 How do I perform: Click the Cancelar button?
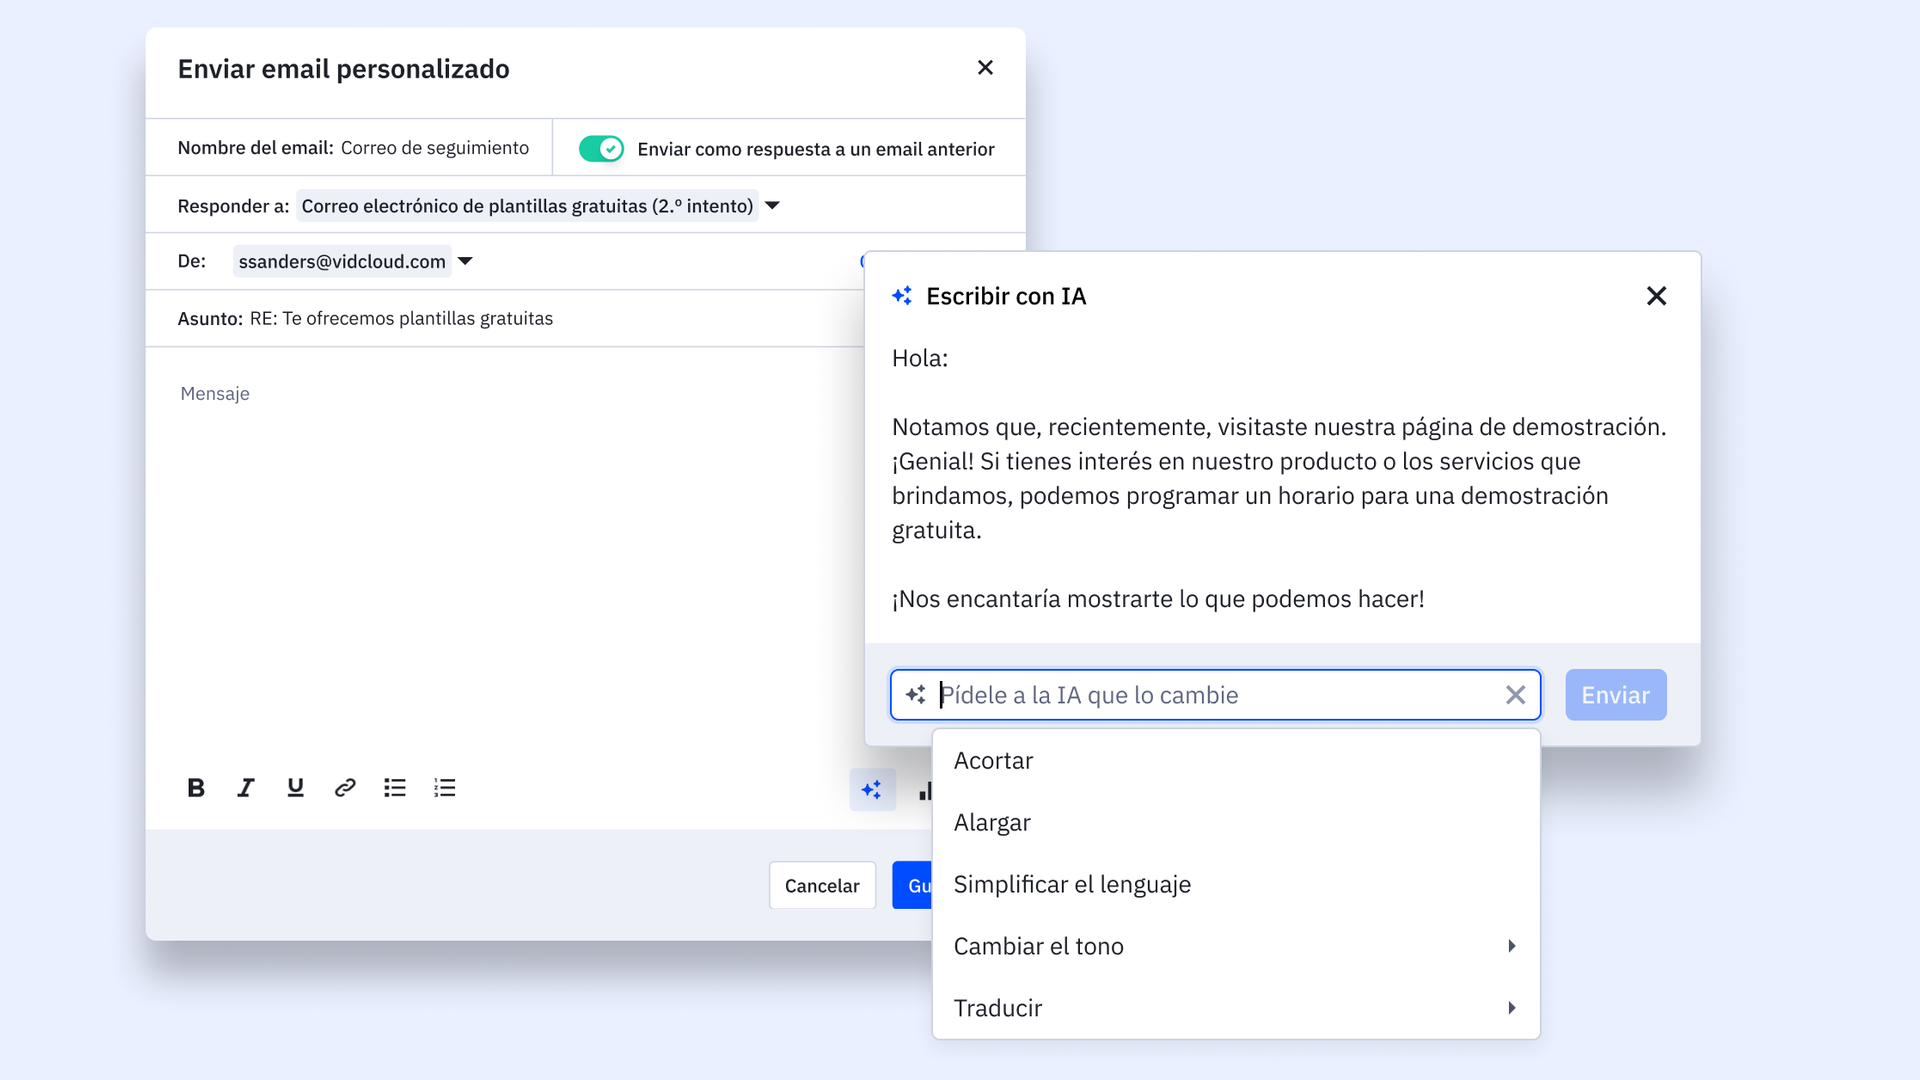pyautogui.click(x=821, y=886)
